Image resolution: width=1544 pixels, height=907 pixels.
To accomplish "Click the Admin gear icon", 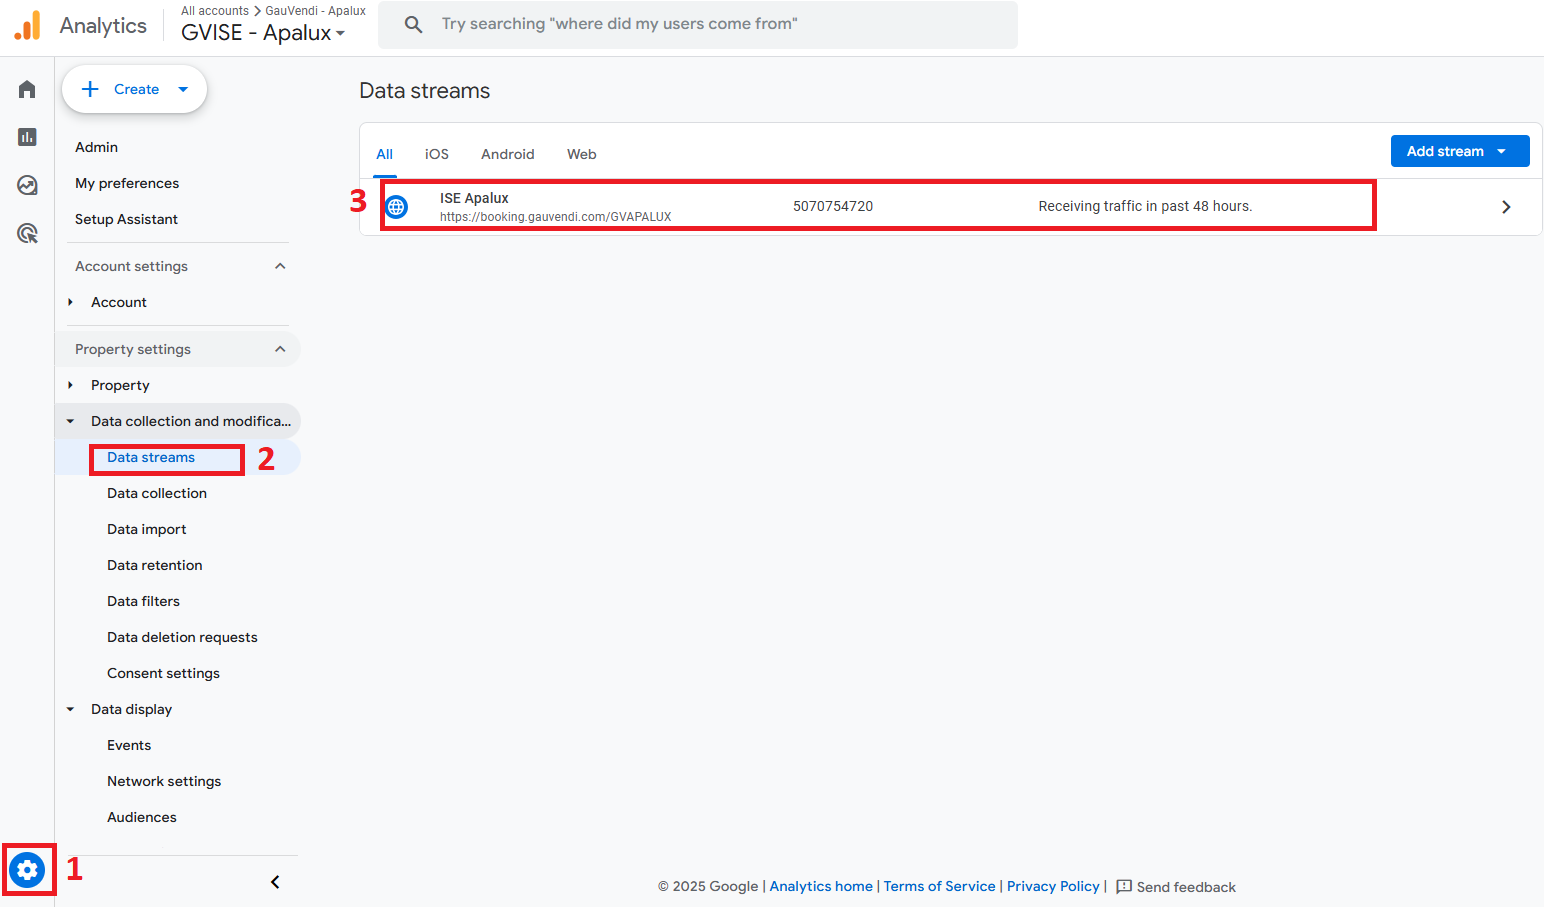I will 27,870.
